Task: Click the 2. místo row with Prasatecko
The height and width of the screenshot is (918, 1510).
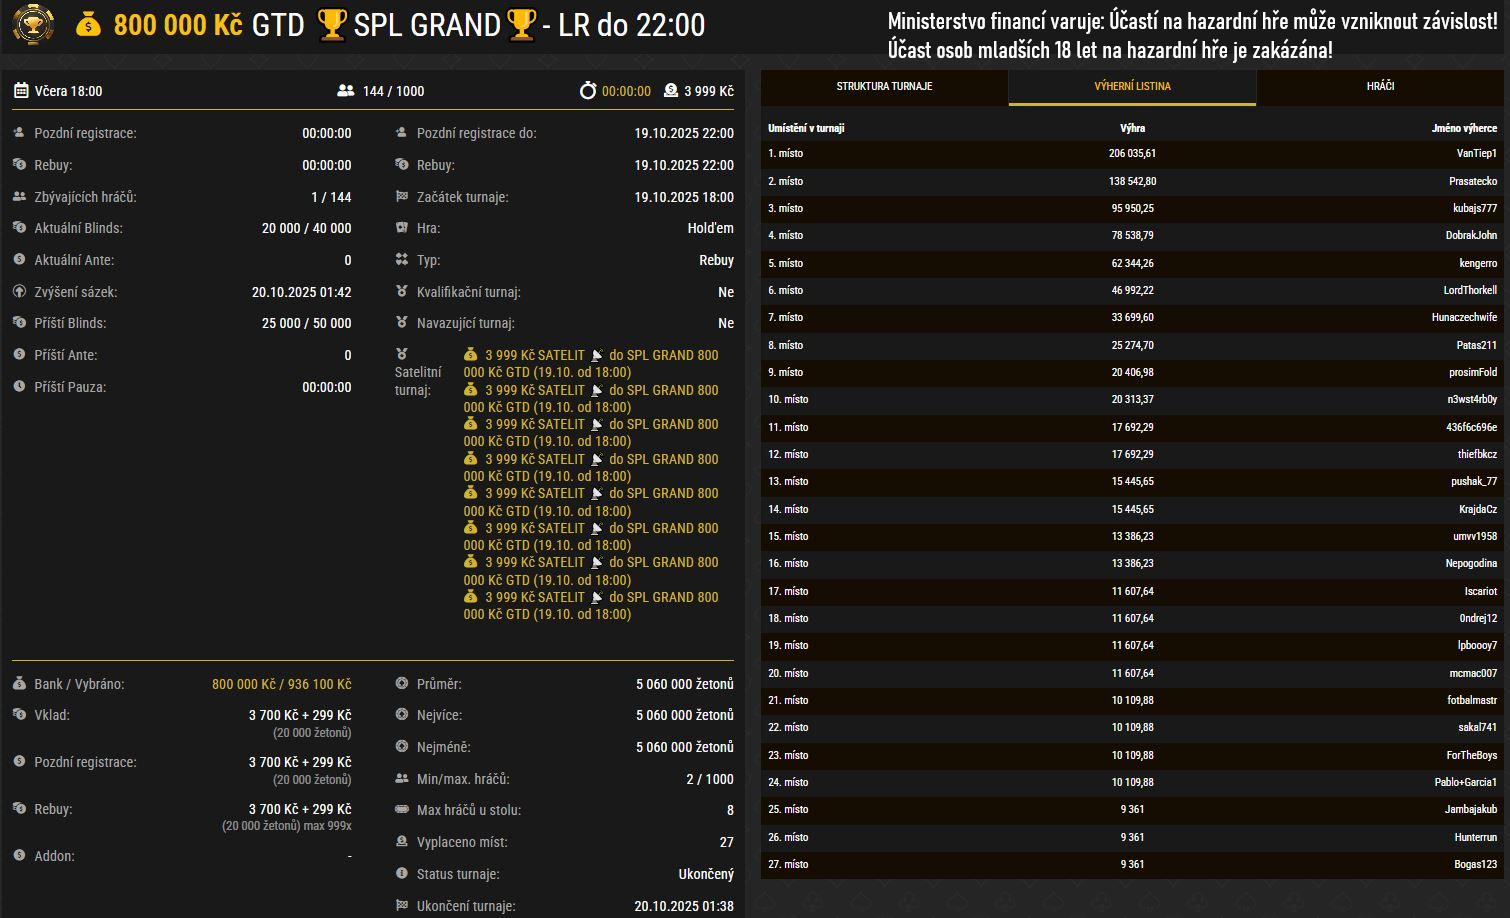Action: (1132, 181)
